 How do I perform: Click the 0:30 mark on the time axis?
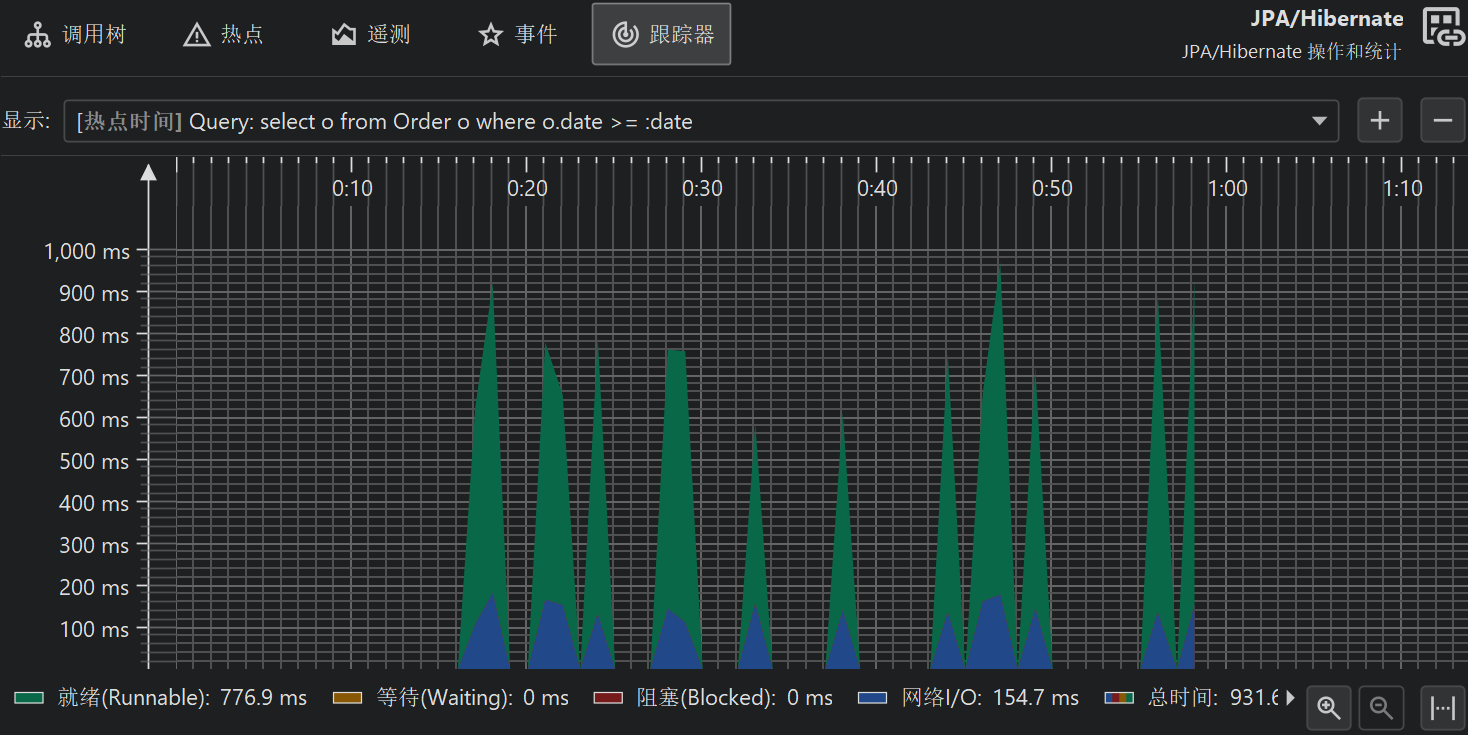(x=702, y=188)
